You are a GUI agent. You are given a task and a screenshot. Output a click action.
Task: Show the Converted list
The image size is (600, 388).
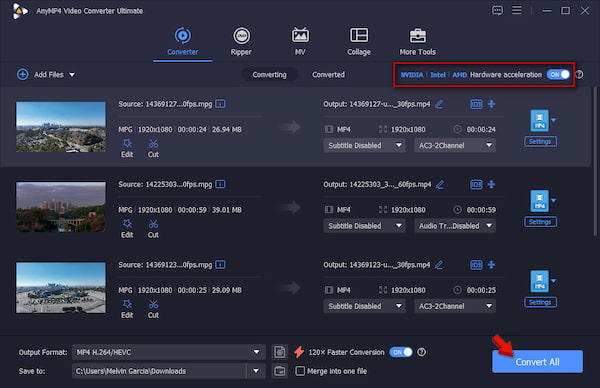click(328, 75)
